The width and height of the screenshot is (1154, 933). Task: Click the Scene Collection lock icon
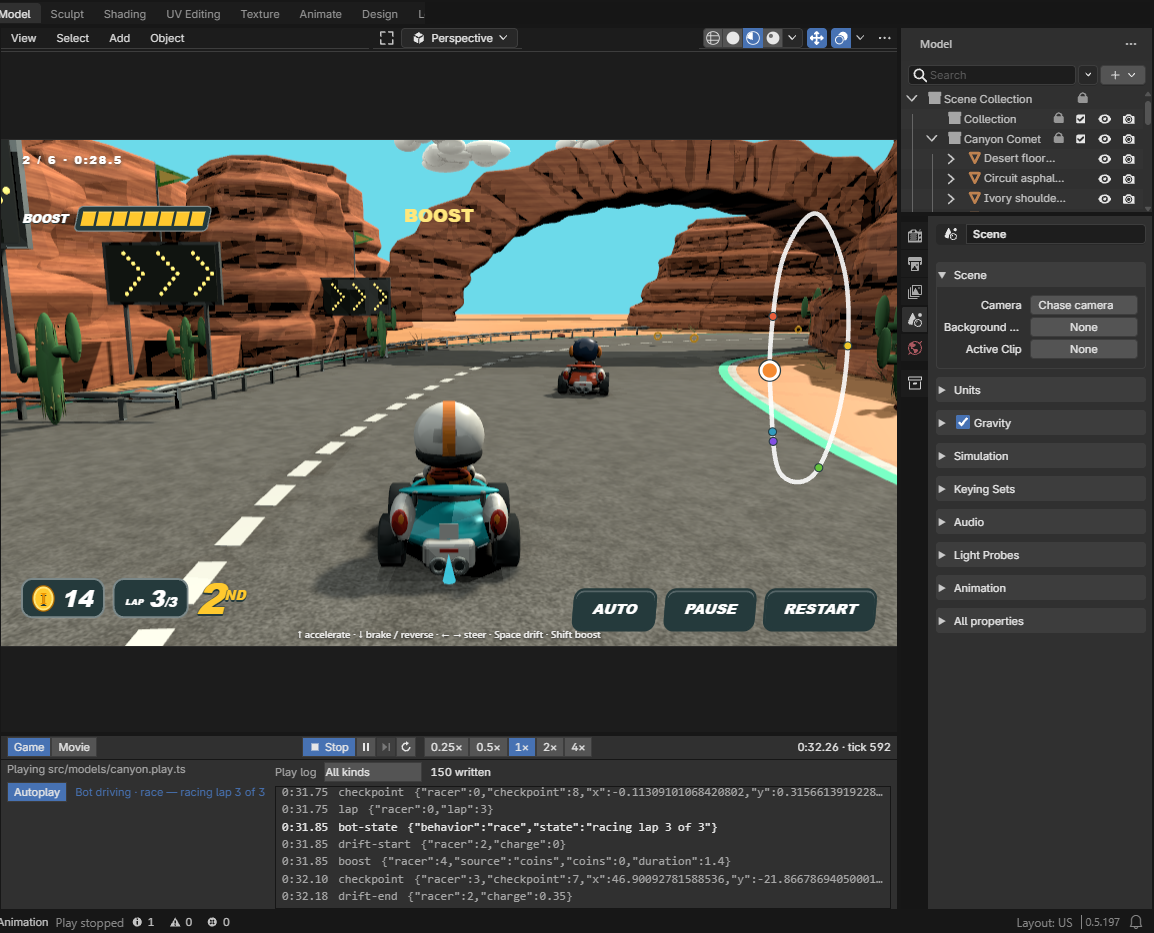[x=1082, y=98]
